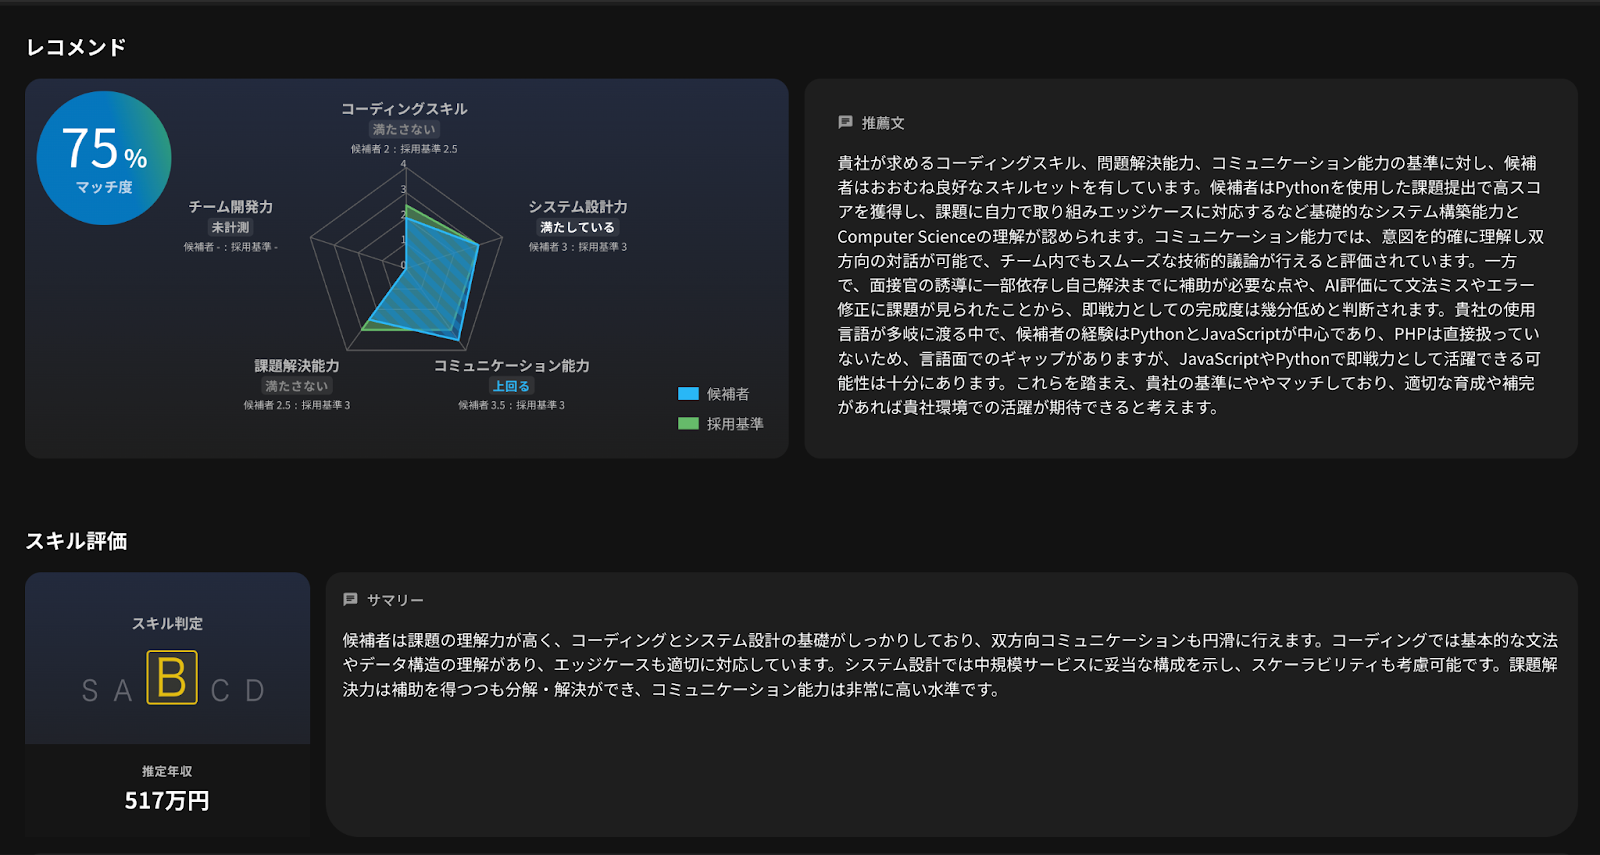Viewport: 1600px width, 855px height.
Task: Select the S grade letter in スキル判定
Action: (x=90, y=691)
